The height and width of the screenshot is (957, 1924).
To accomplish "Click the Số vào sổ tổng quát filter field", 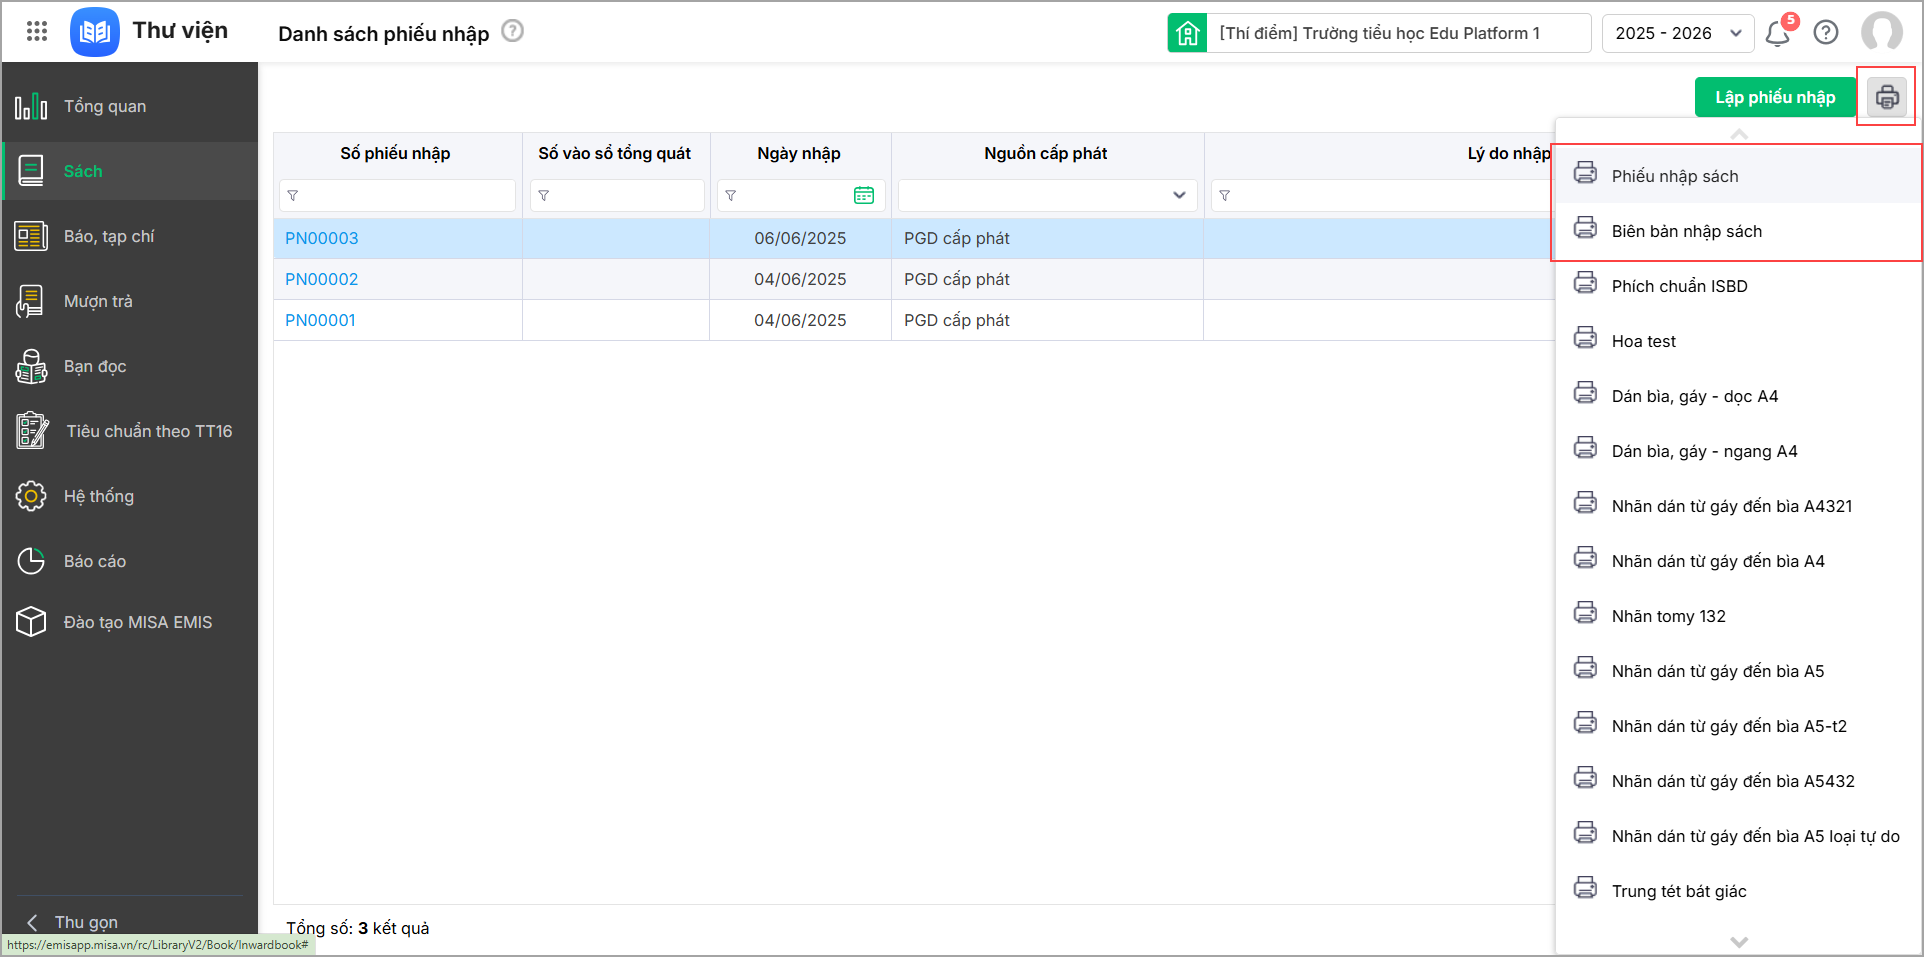I will pos(617,195).
